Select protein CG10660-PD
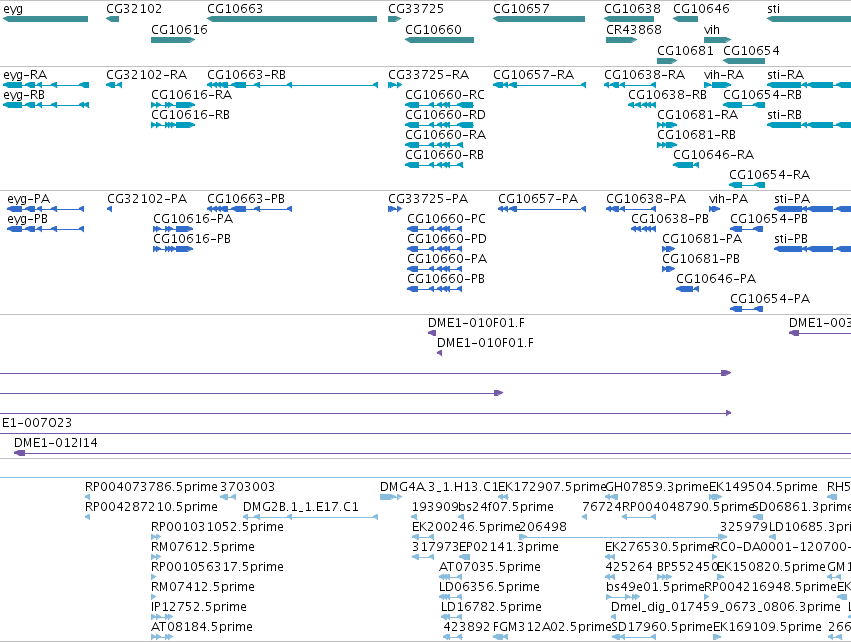Screen dimensions: 851x642 435,249
